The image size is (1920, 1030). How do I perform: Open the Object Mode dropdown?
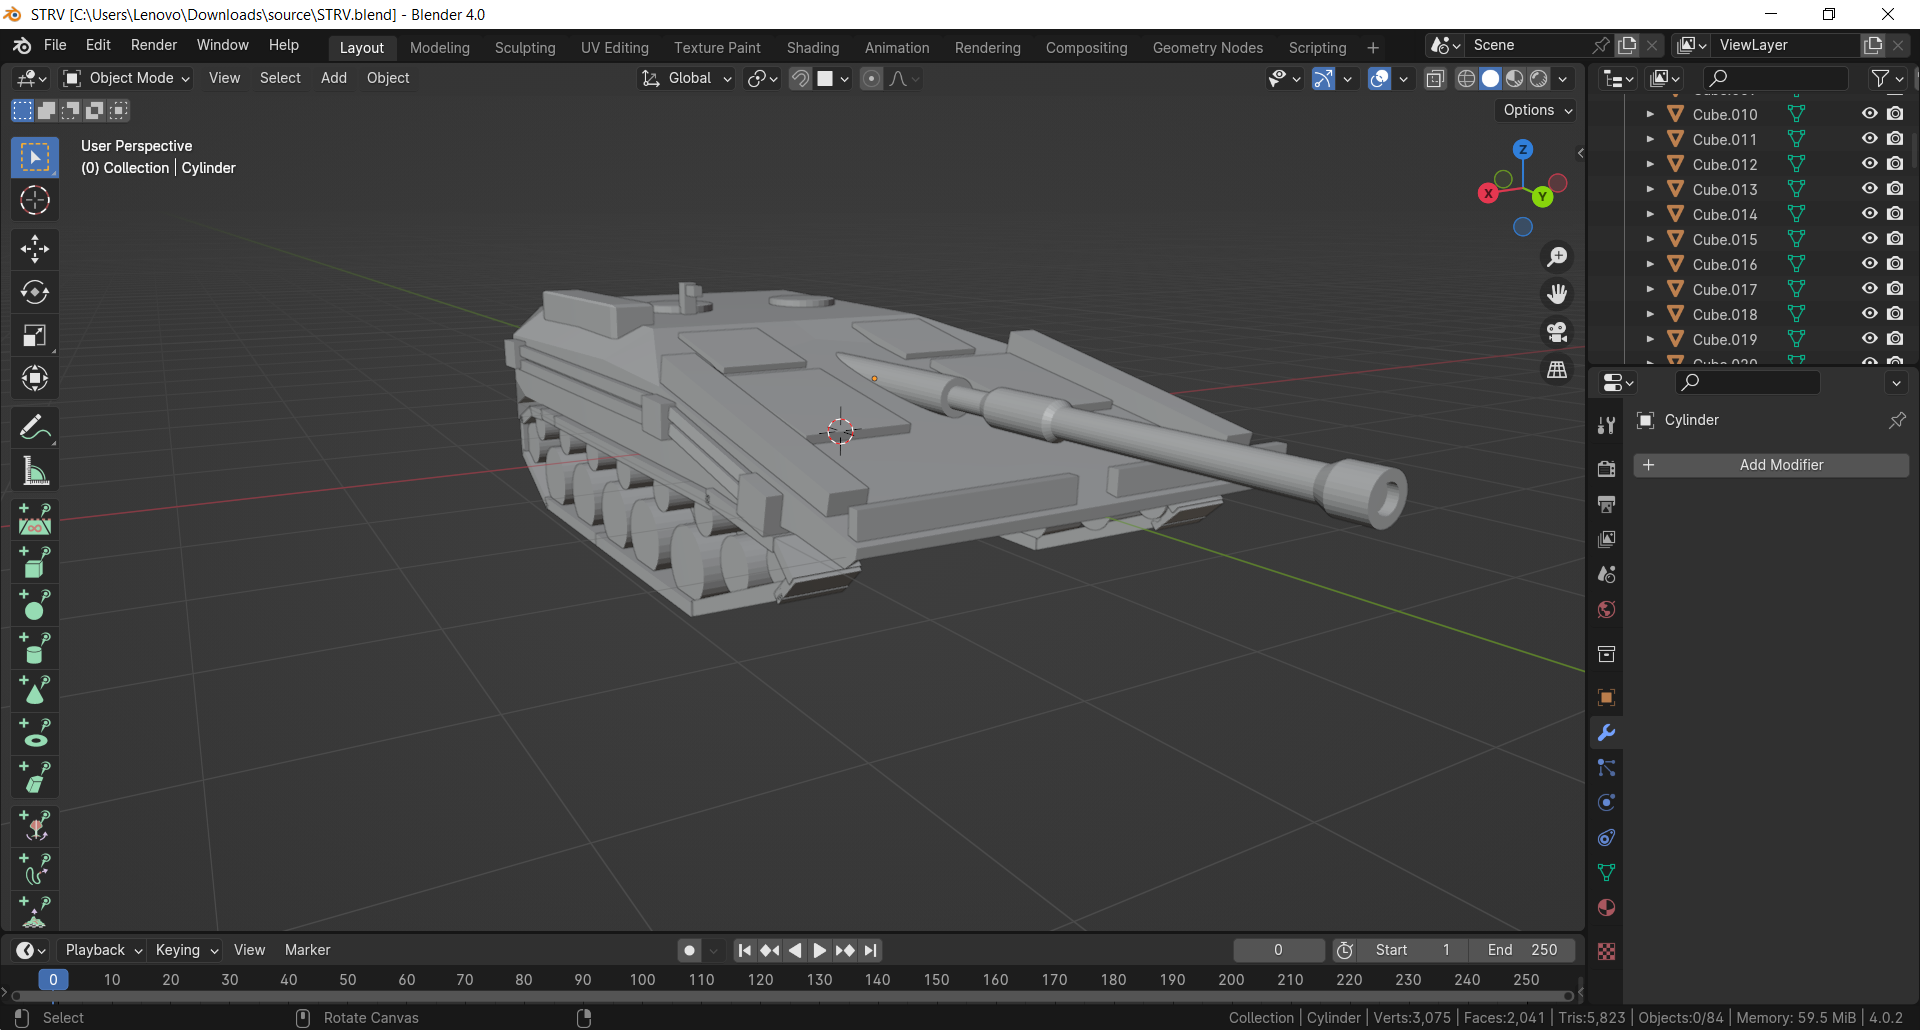[126, 78]
